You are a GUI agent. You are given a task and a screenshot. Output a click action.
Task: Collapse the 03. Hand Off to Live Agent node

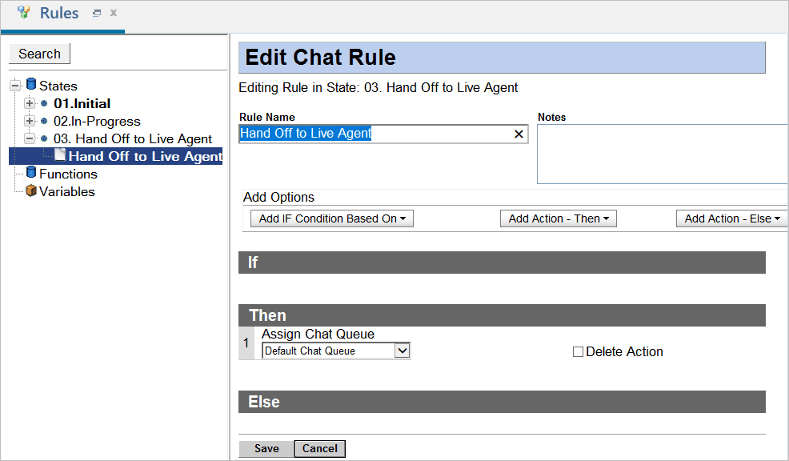coord(29,139)
